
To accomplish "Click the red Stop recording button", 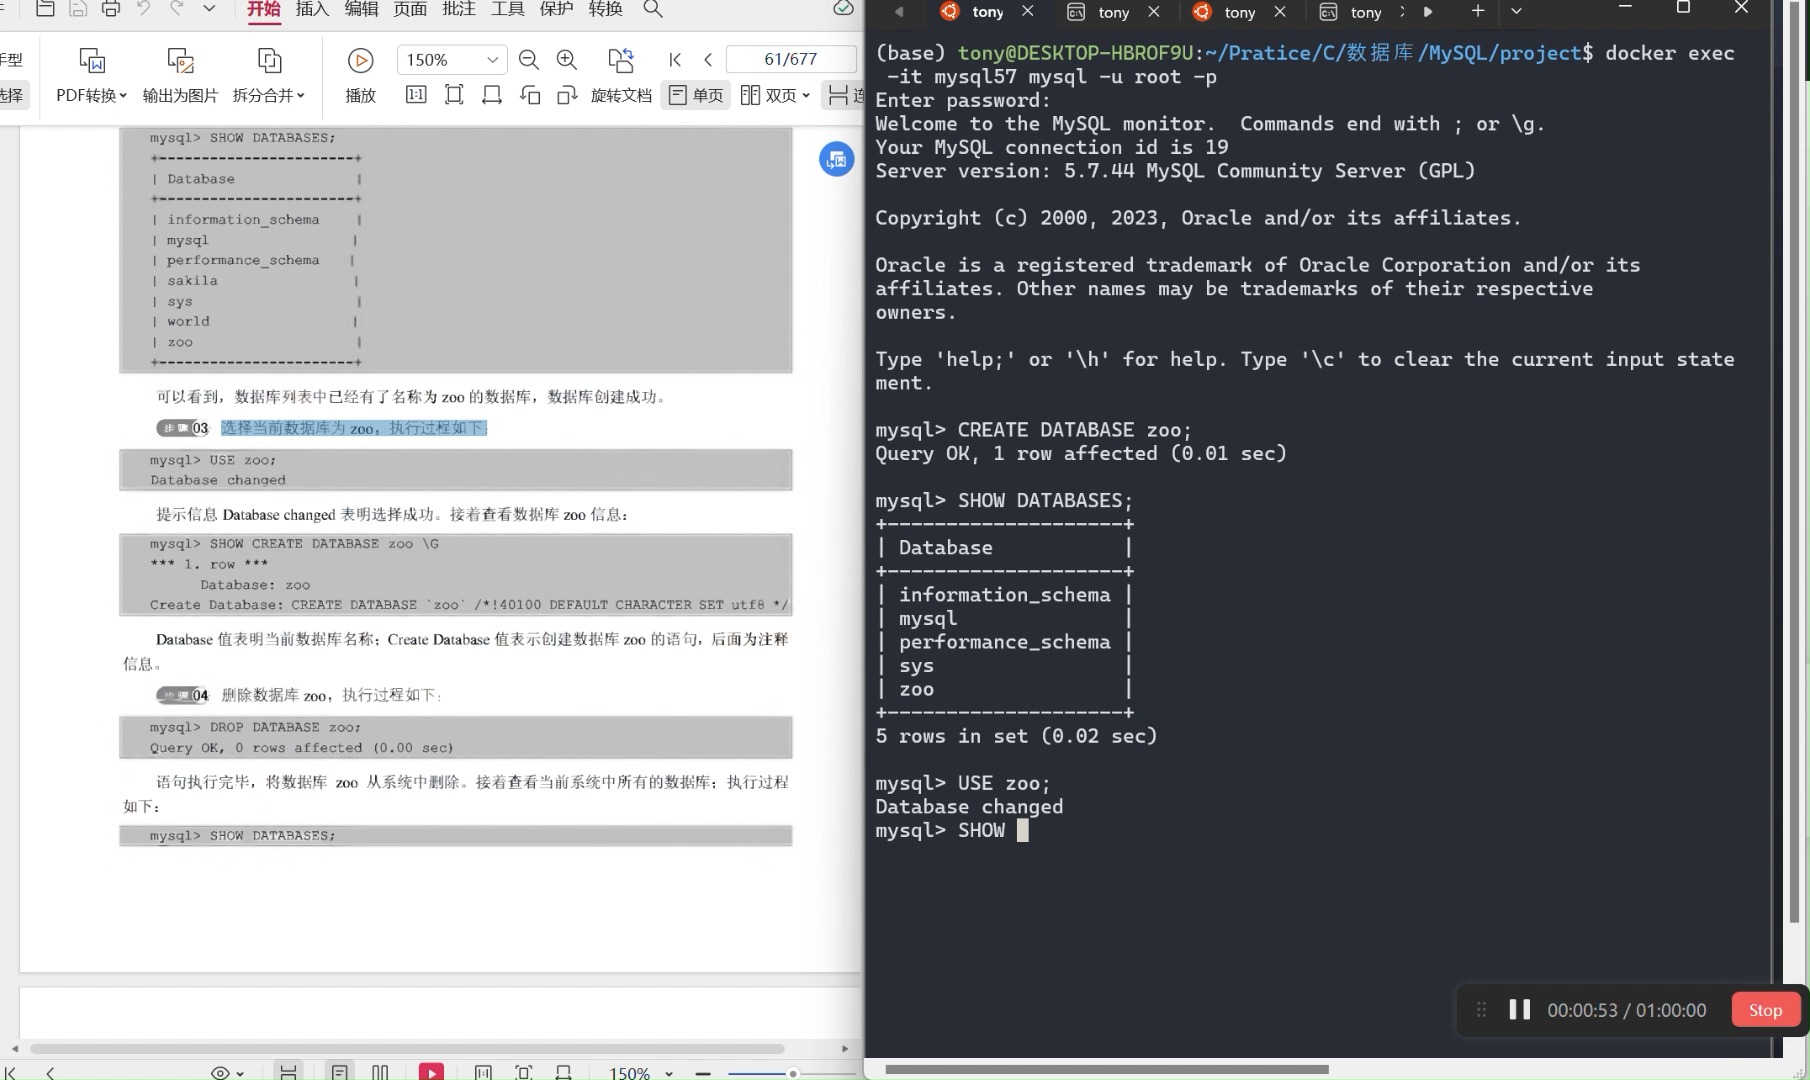I will 1765,1010.
